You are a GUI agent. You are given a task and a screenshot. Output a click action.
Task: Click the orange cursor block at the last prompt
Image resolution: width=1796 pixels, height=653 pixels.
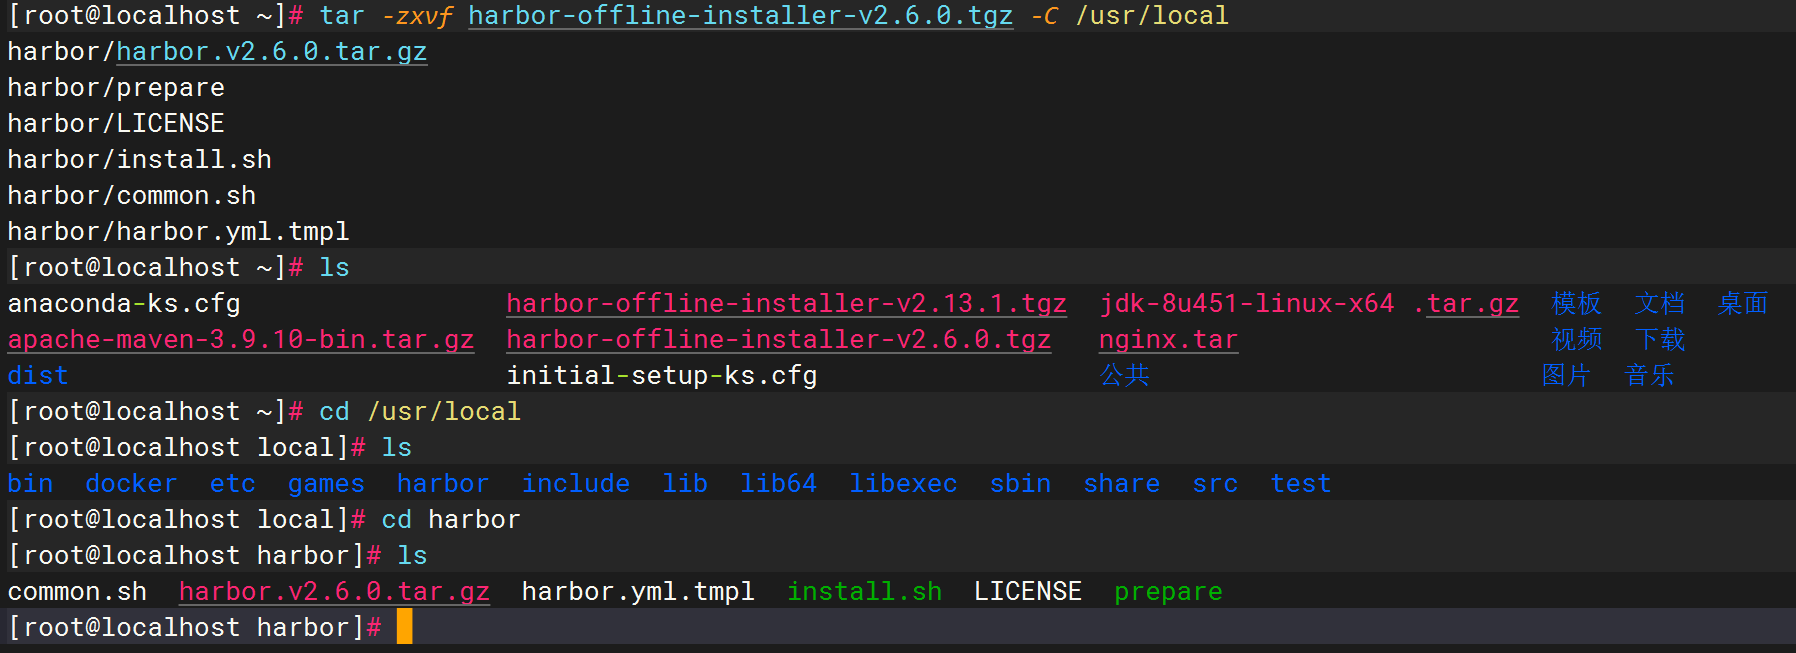click(x=404, y=627)
